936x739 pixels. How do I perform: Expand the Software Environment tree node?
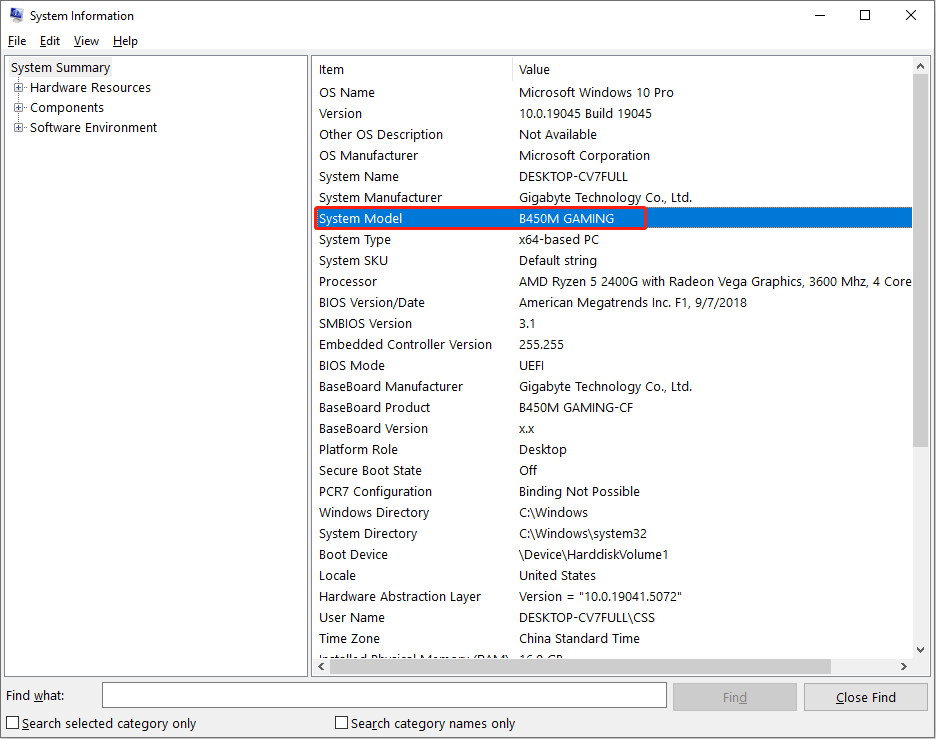click(x=20, y=127)
